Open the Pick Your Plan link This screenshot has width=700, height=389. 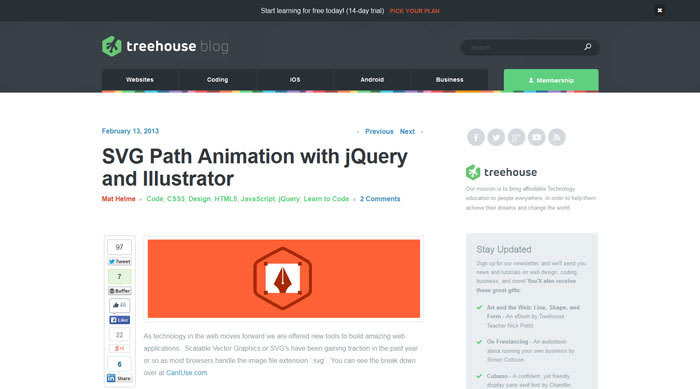coord(414,11)
